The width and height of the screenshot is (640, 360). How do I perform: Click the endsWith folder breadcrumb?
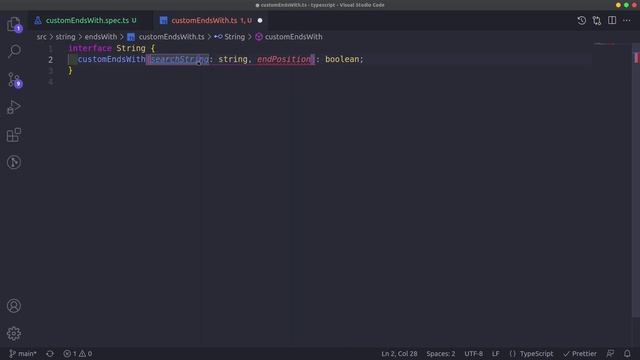(x=101, y=37)
